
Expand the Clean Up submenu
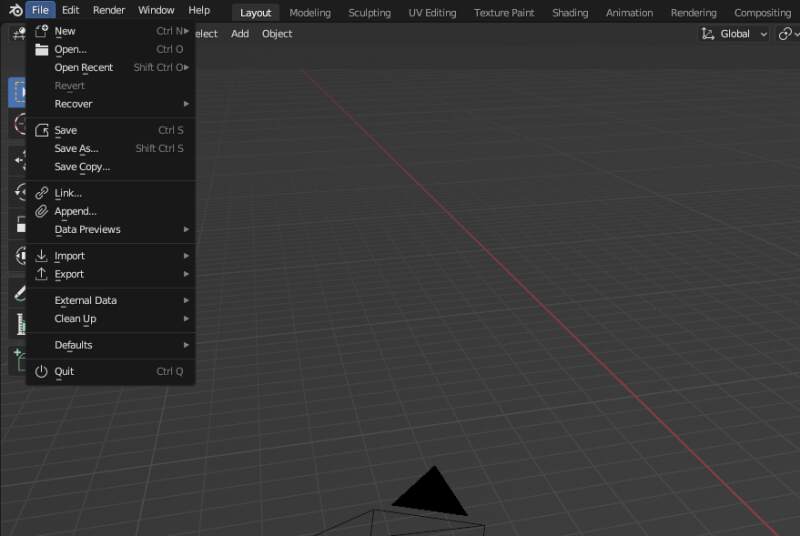pos(111,319)
